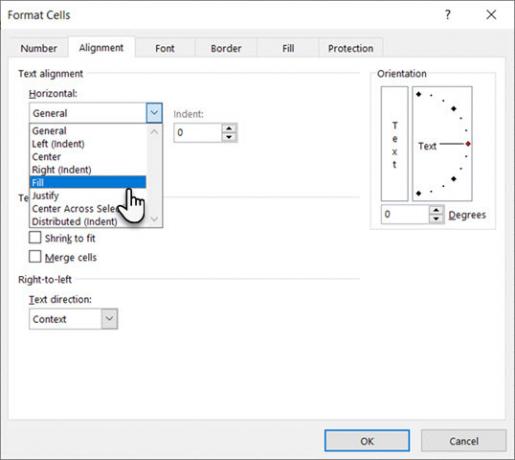Screen dimensions: 515x460
Task: Click the Help question mark icon
Action: (448, 15)
